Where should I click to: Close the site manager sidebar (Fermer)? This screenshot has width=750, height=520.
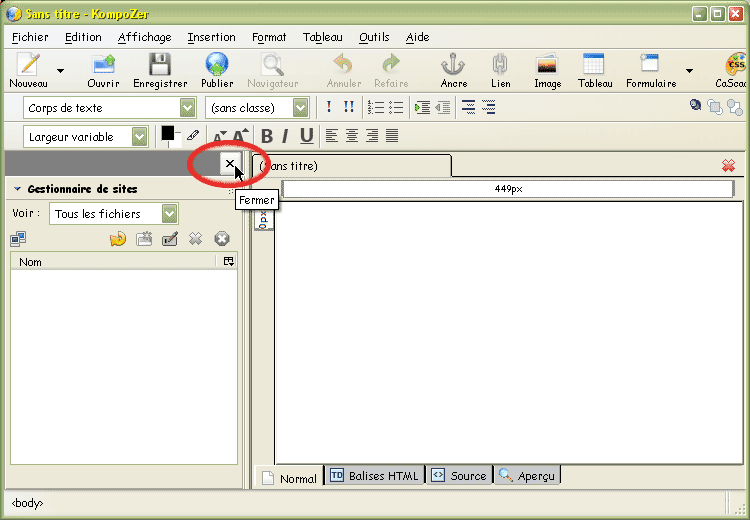230,164
